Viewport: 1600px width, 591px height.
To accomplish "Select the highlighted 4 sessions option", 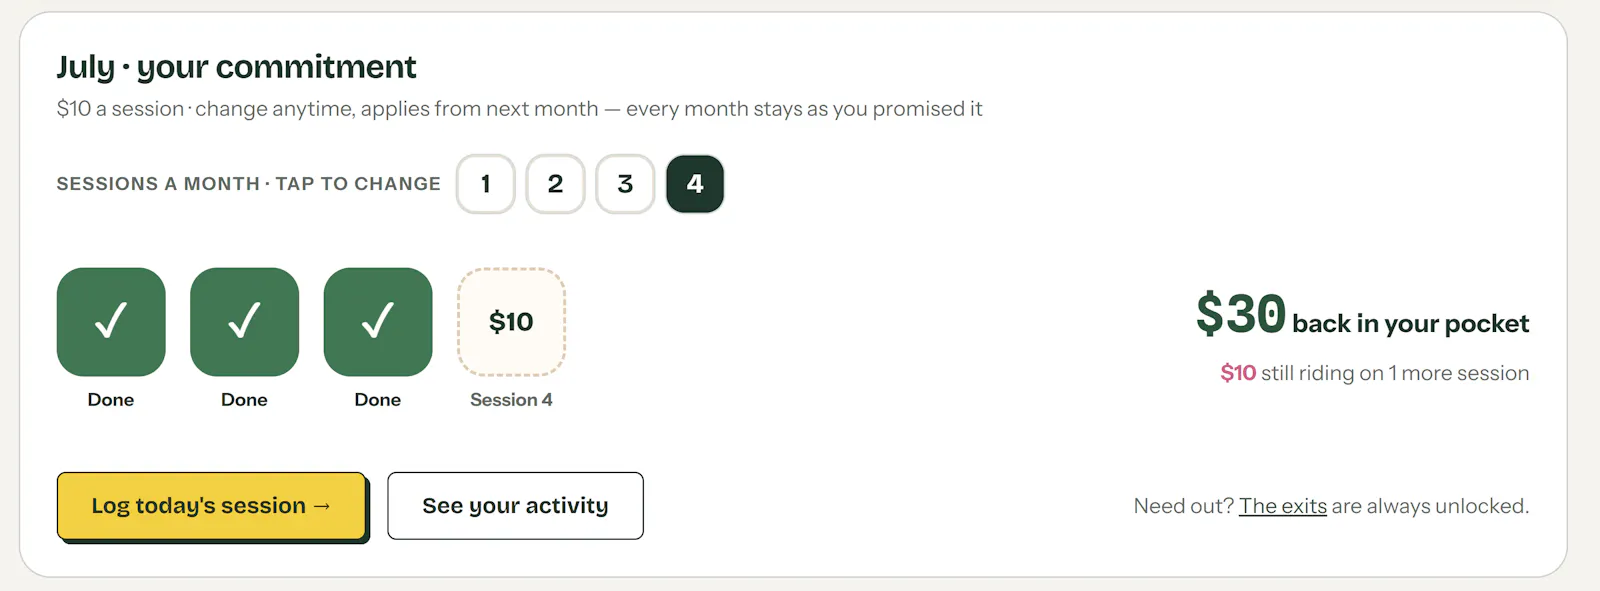I will (x=695, y=184).
